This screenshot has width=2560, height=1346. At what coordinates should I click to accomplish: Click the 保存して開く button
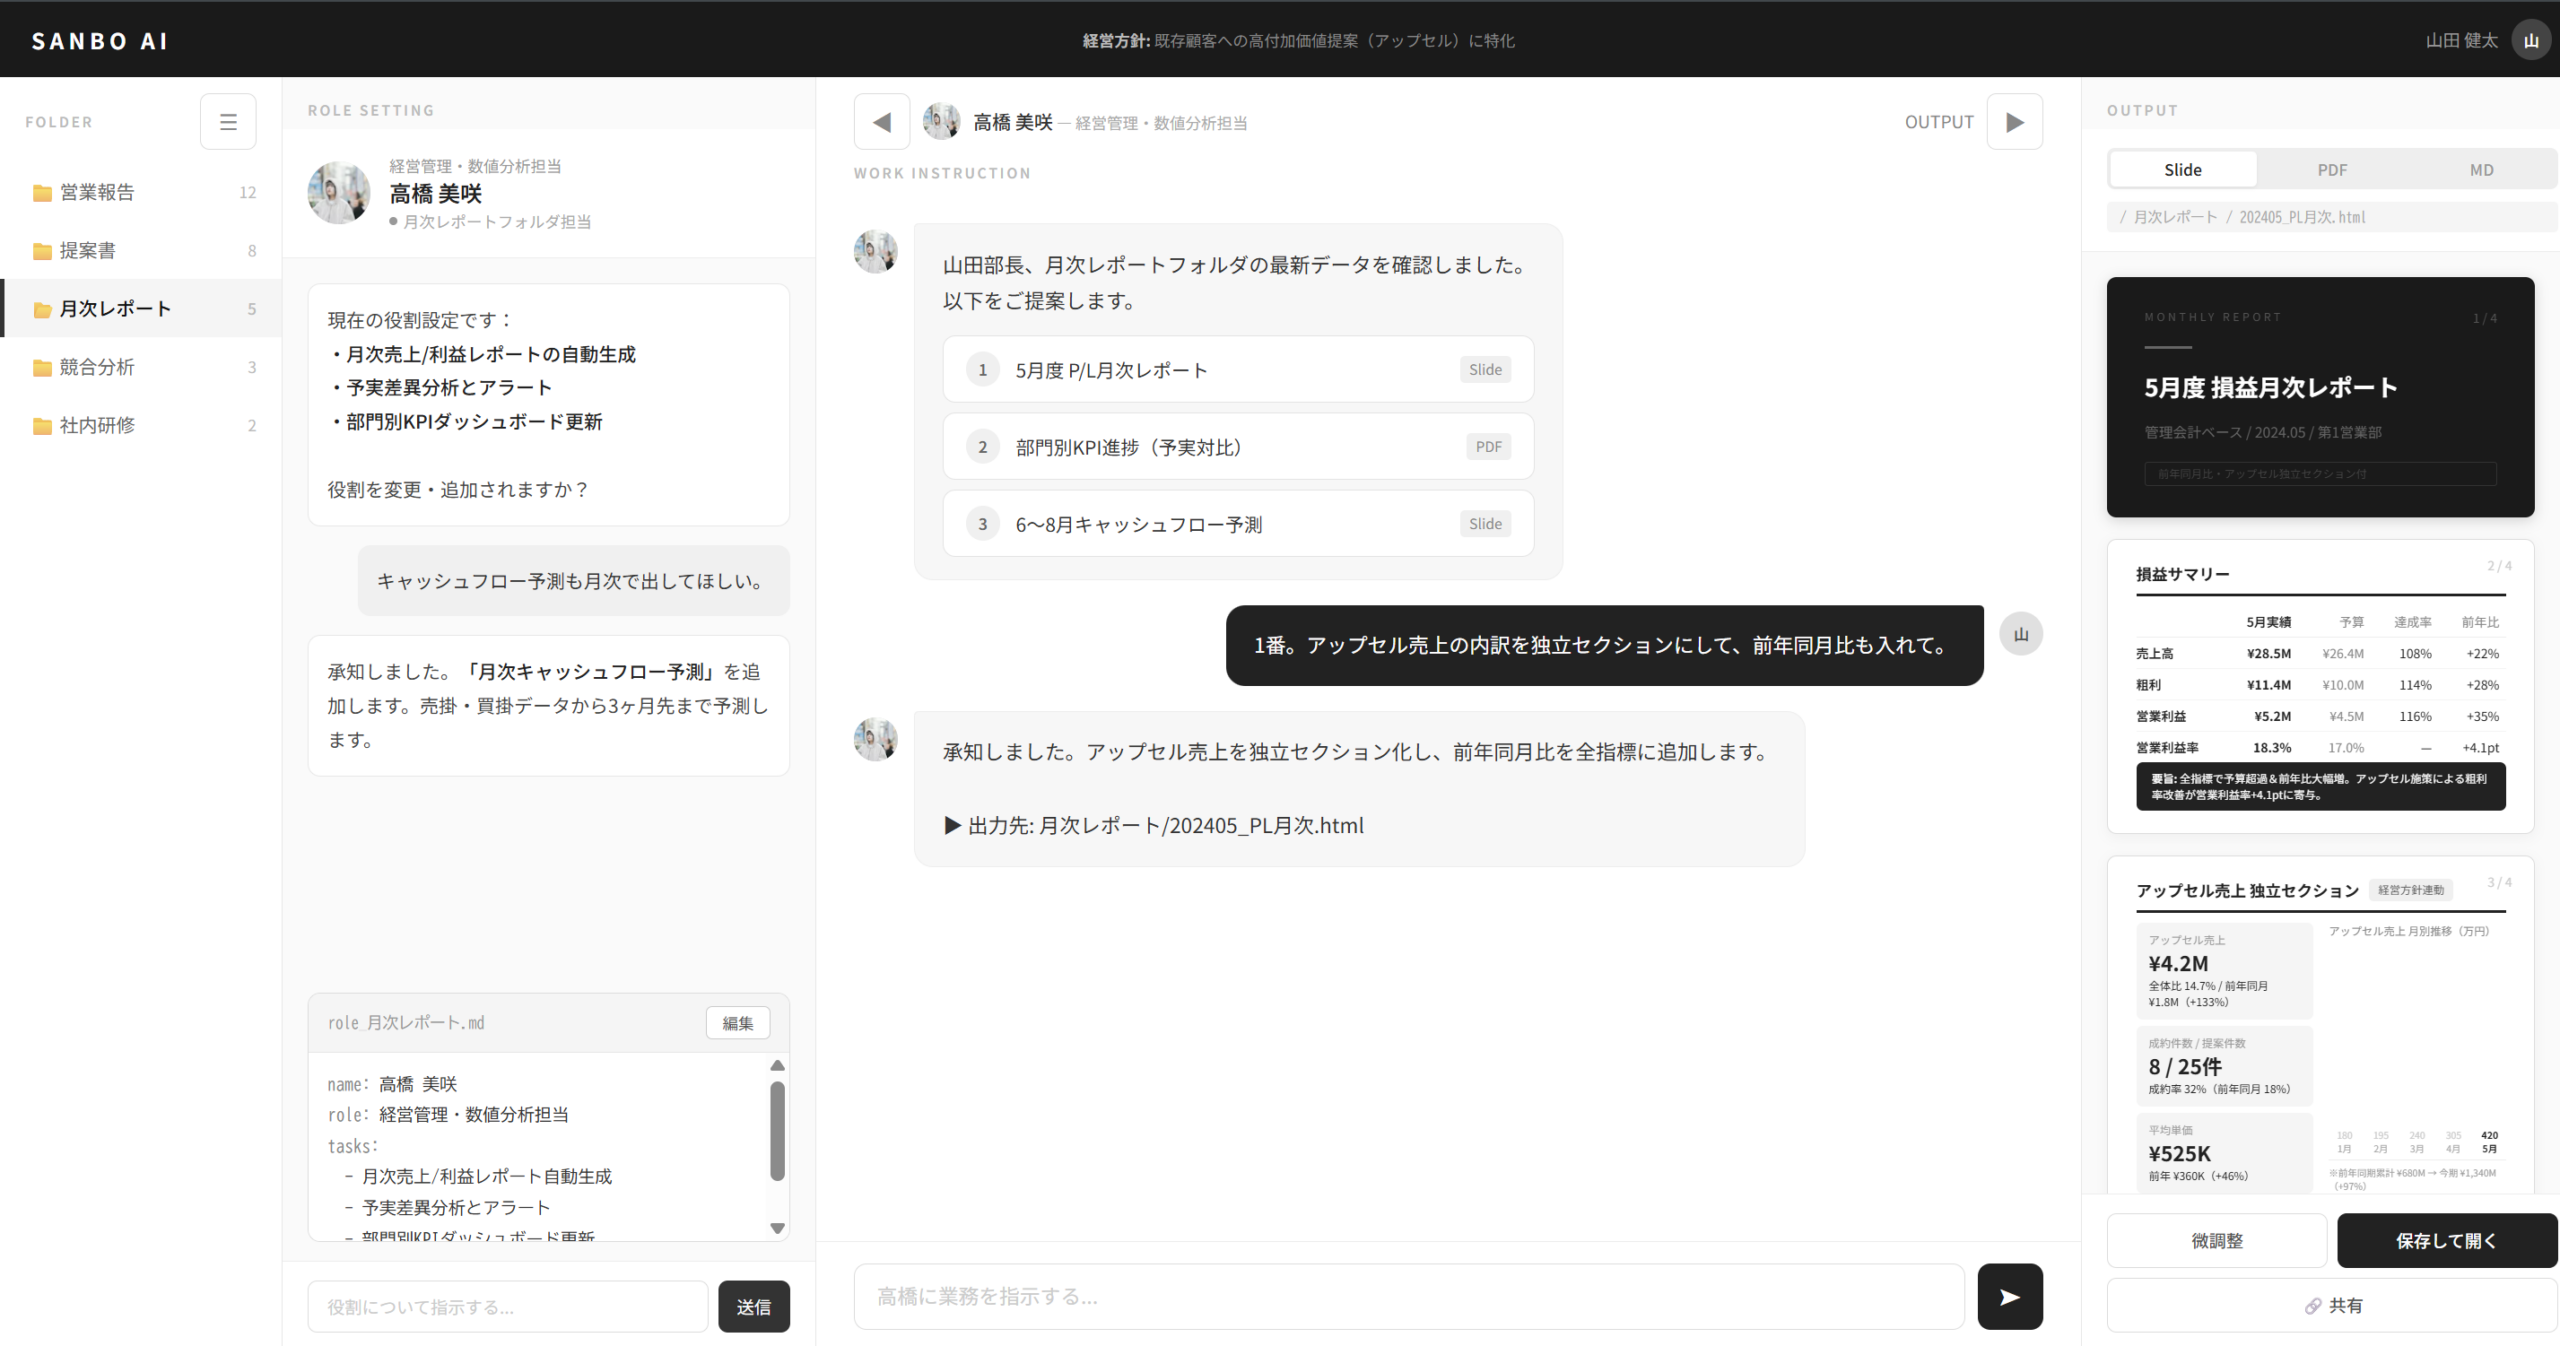[x=2445, y=1240]
